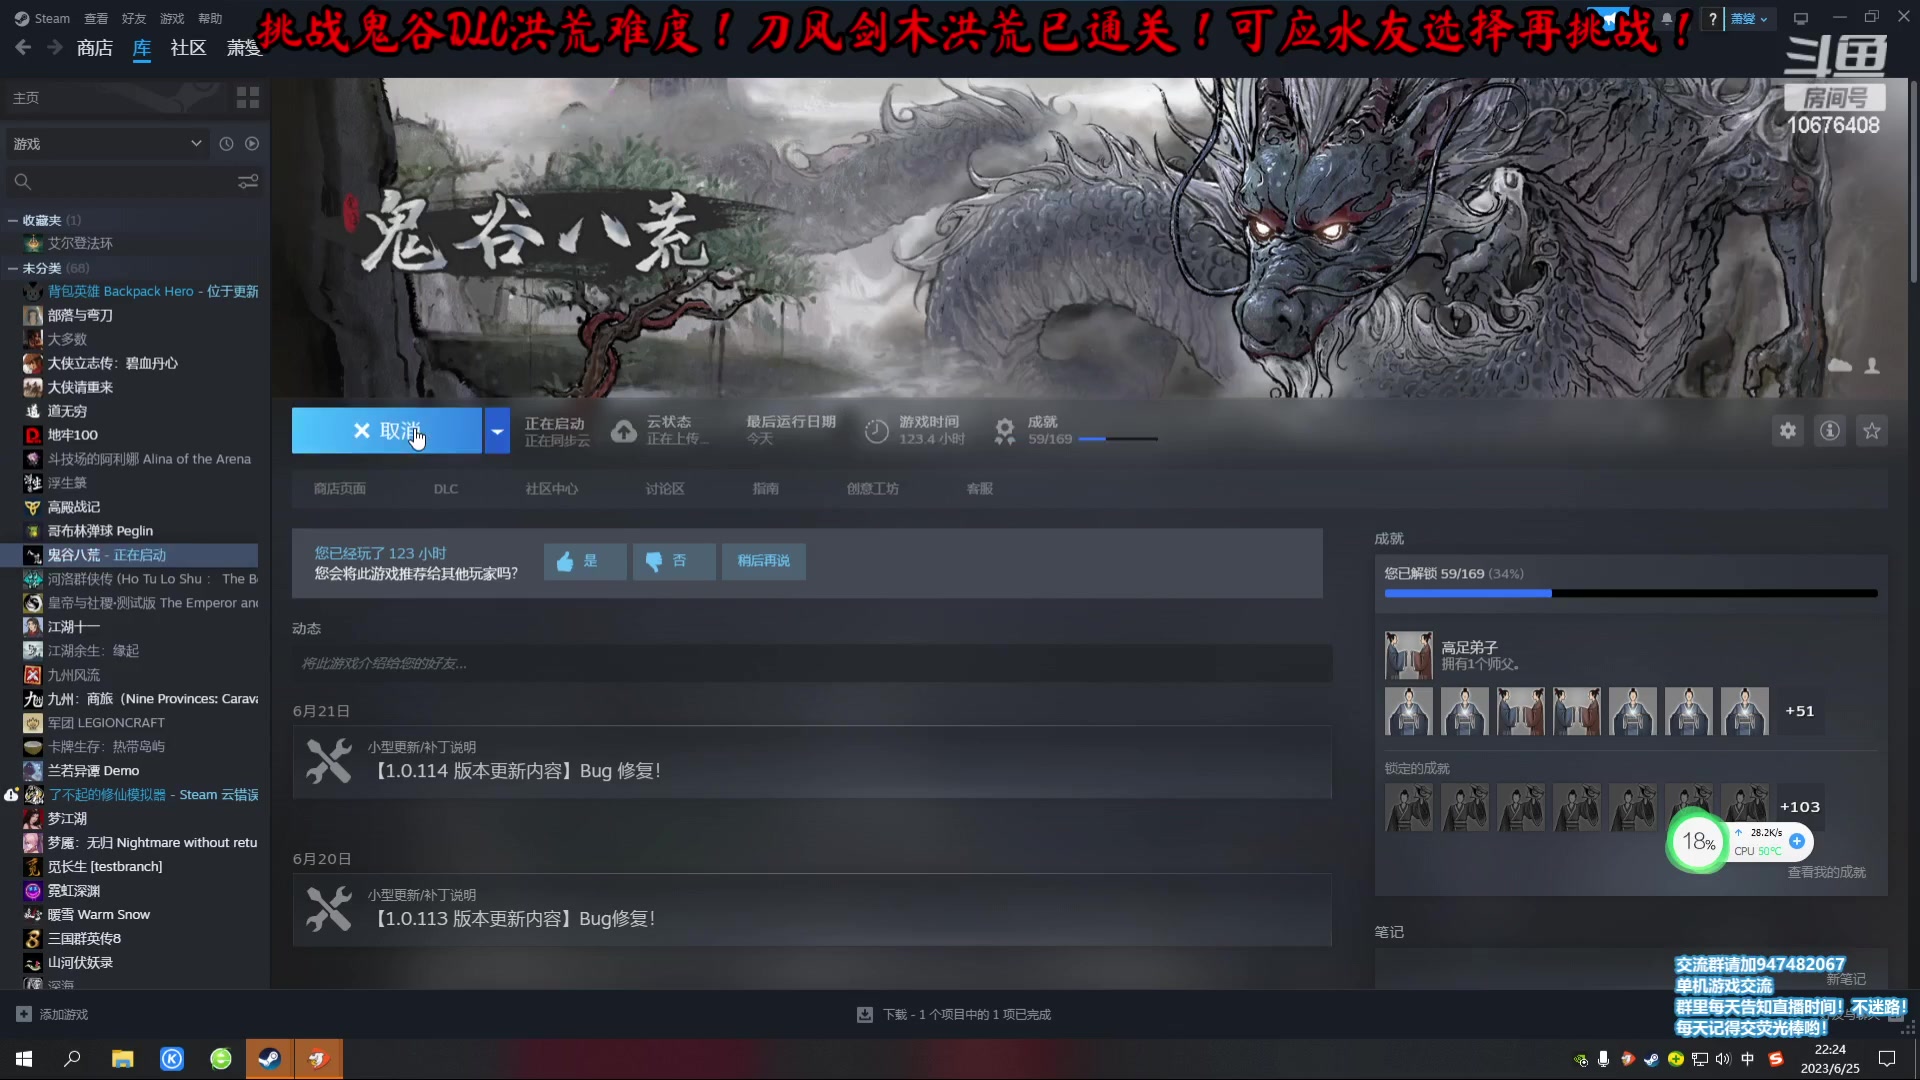Click 查看我的成就 link
Viewport: 1920px width, 1080px height.
(x=1827, y=873)
